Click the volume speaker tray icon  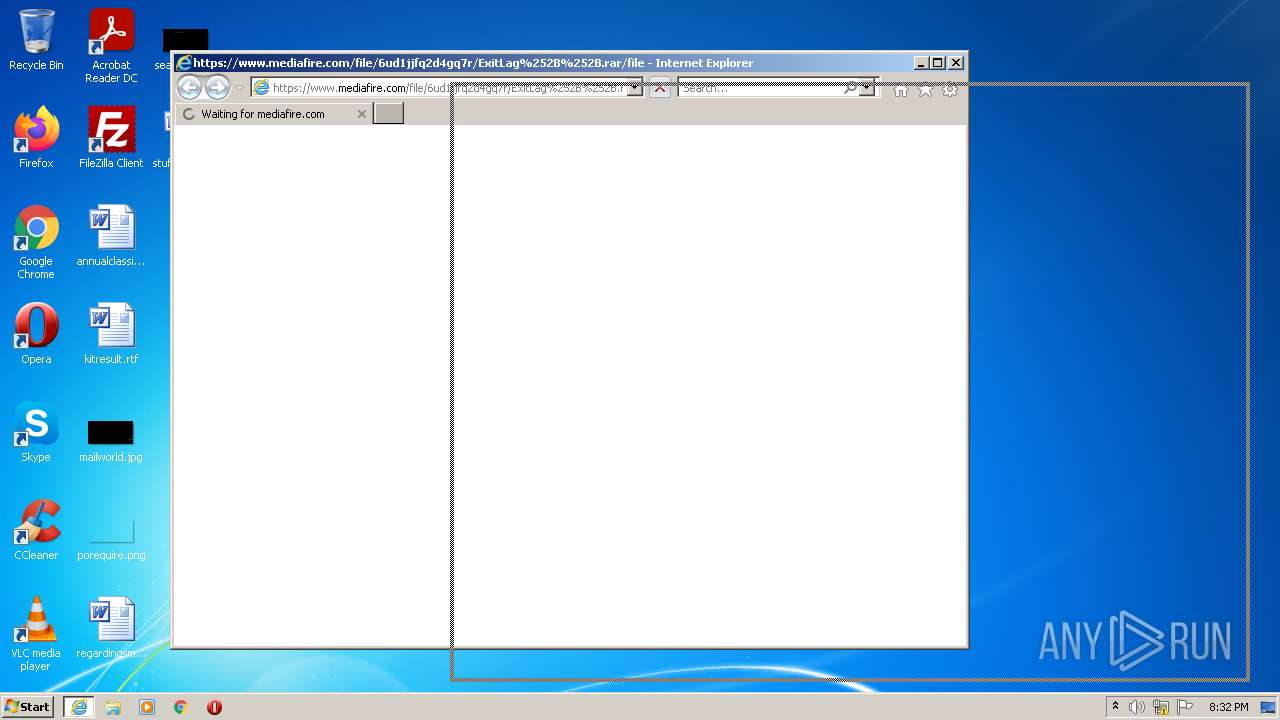1137,707
